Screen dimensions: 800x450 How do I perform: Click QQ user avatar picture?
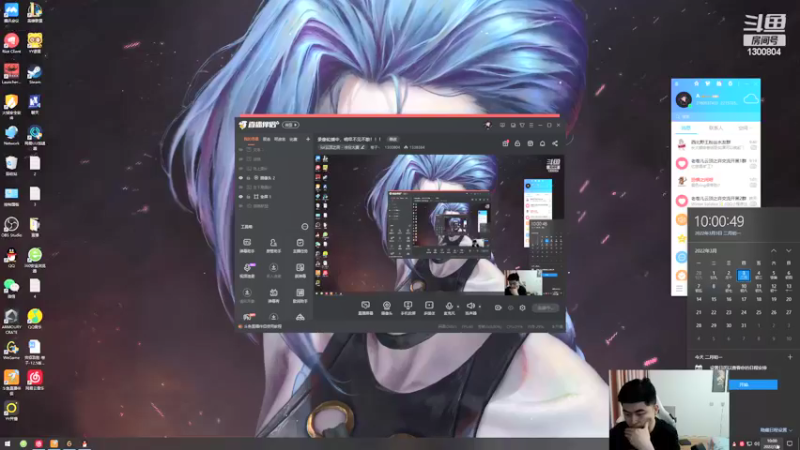[684, 99]
